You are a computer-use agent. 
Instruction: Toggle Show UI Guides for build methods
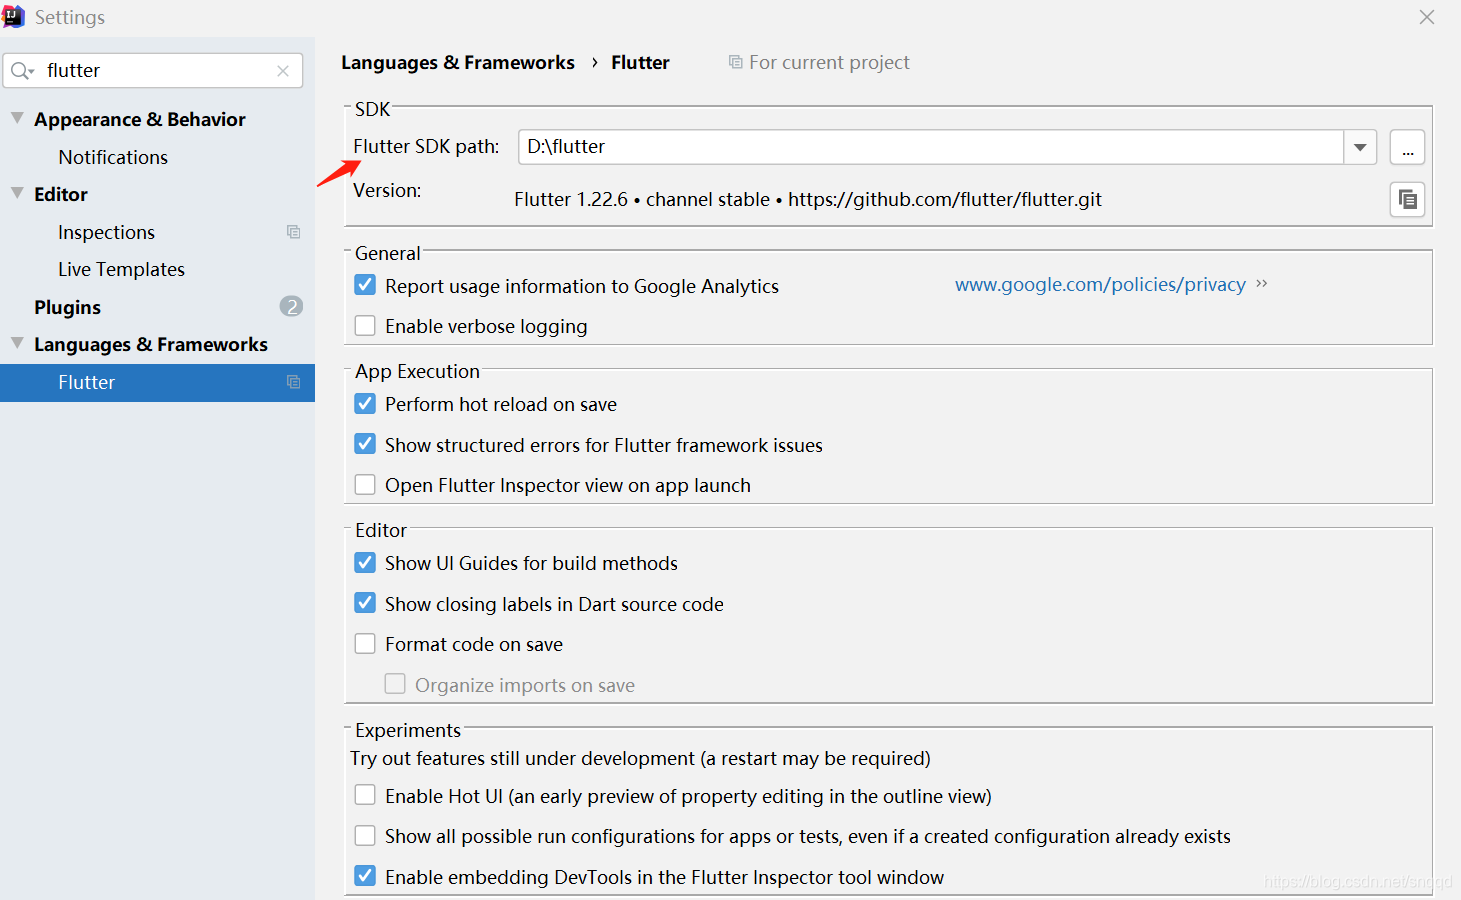(365, 562)
